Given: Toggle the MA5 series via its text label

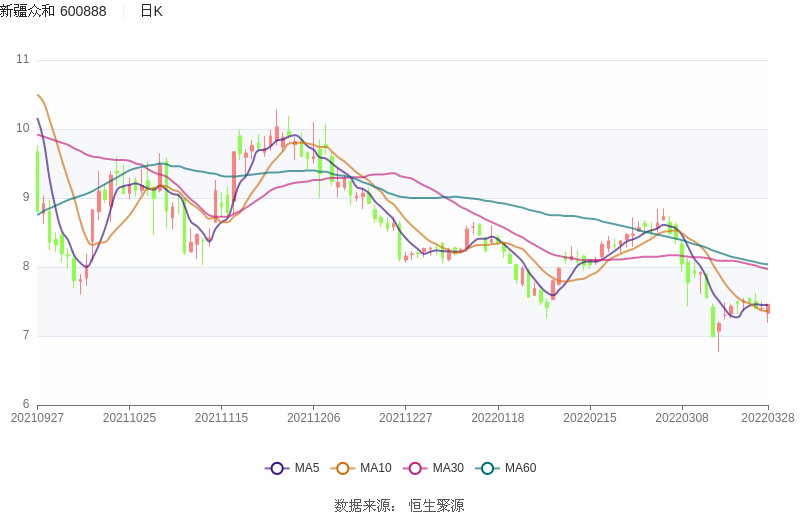Looking at the screenshot, I should [307, 468].
